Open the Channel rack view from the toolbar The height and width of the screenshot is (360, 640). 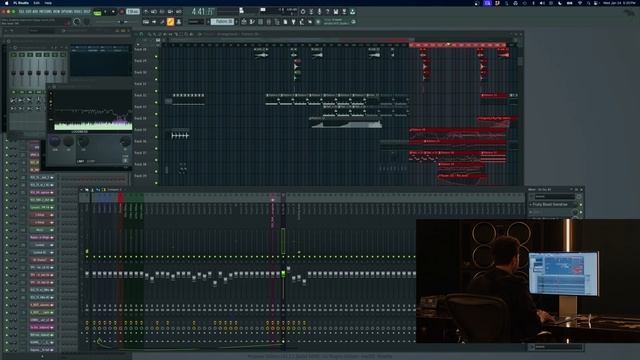[260, 22]
